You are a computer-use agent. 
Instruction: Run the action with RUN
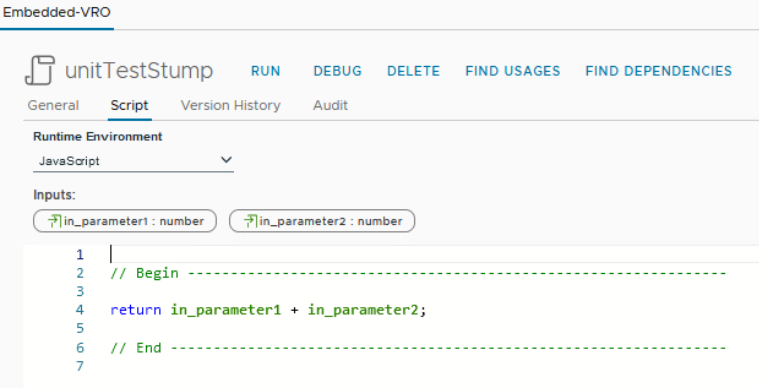click(265, 71)
